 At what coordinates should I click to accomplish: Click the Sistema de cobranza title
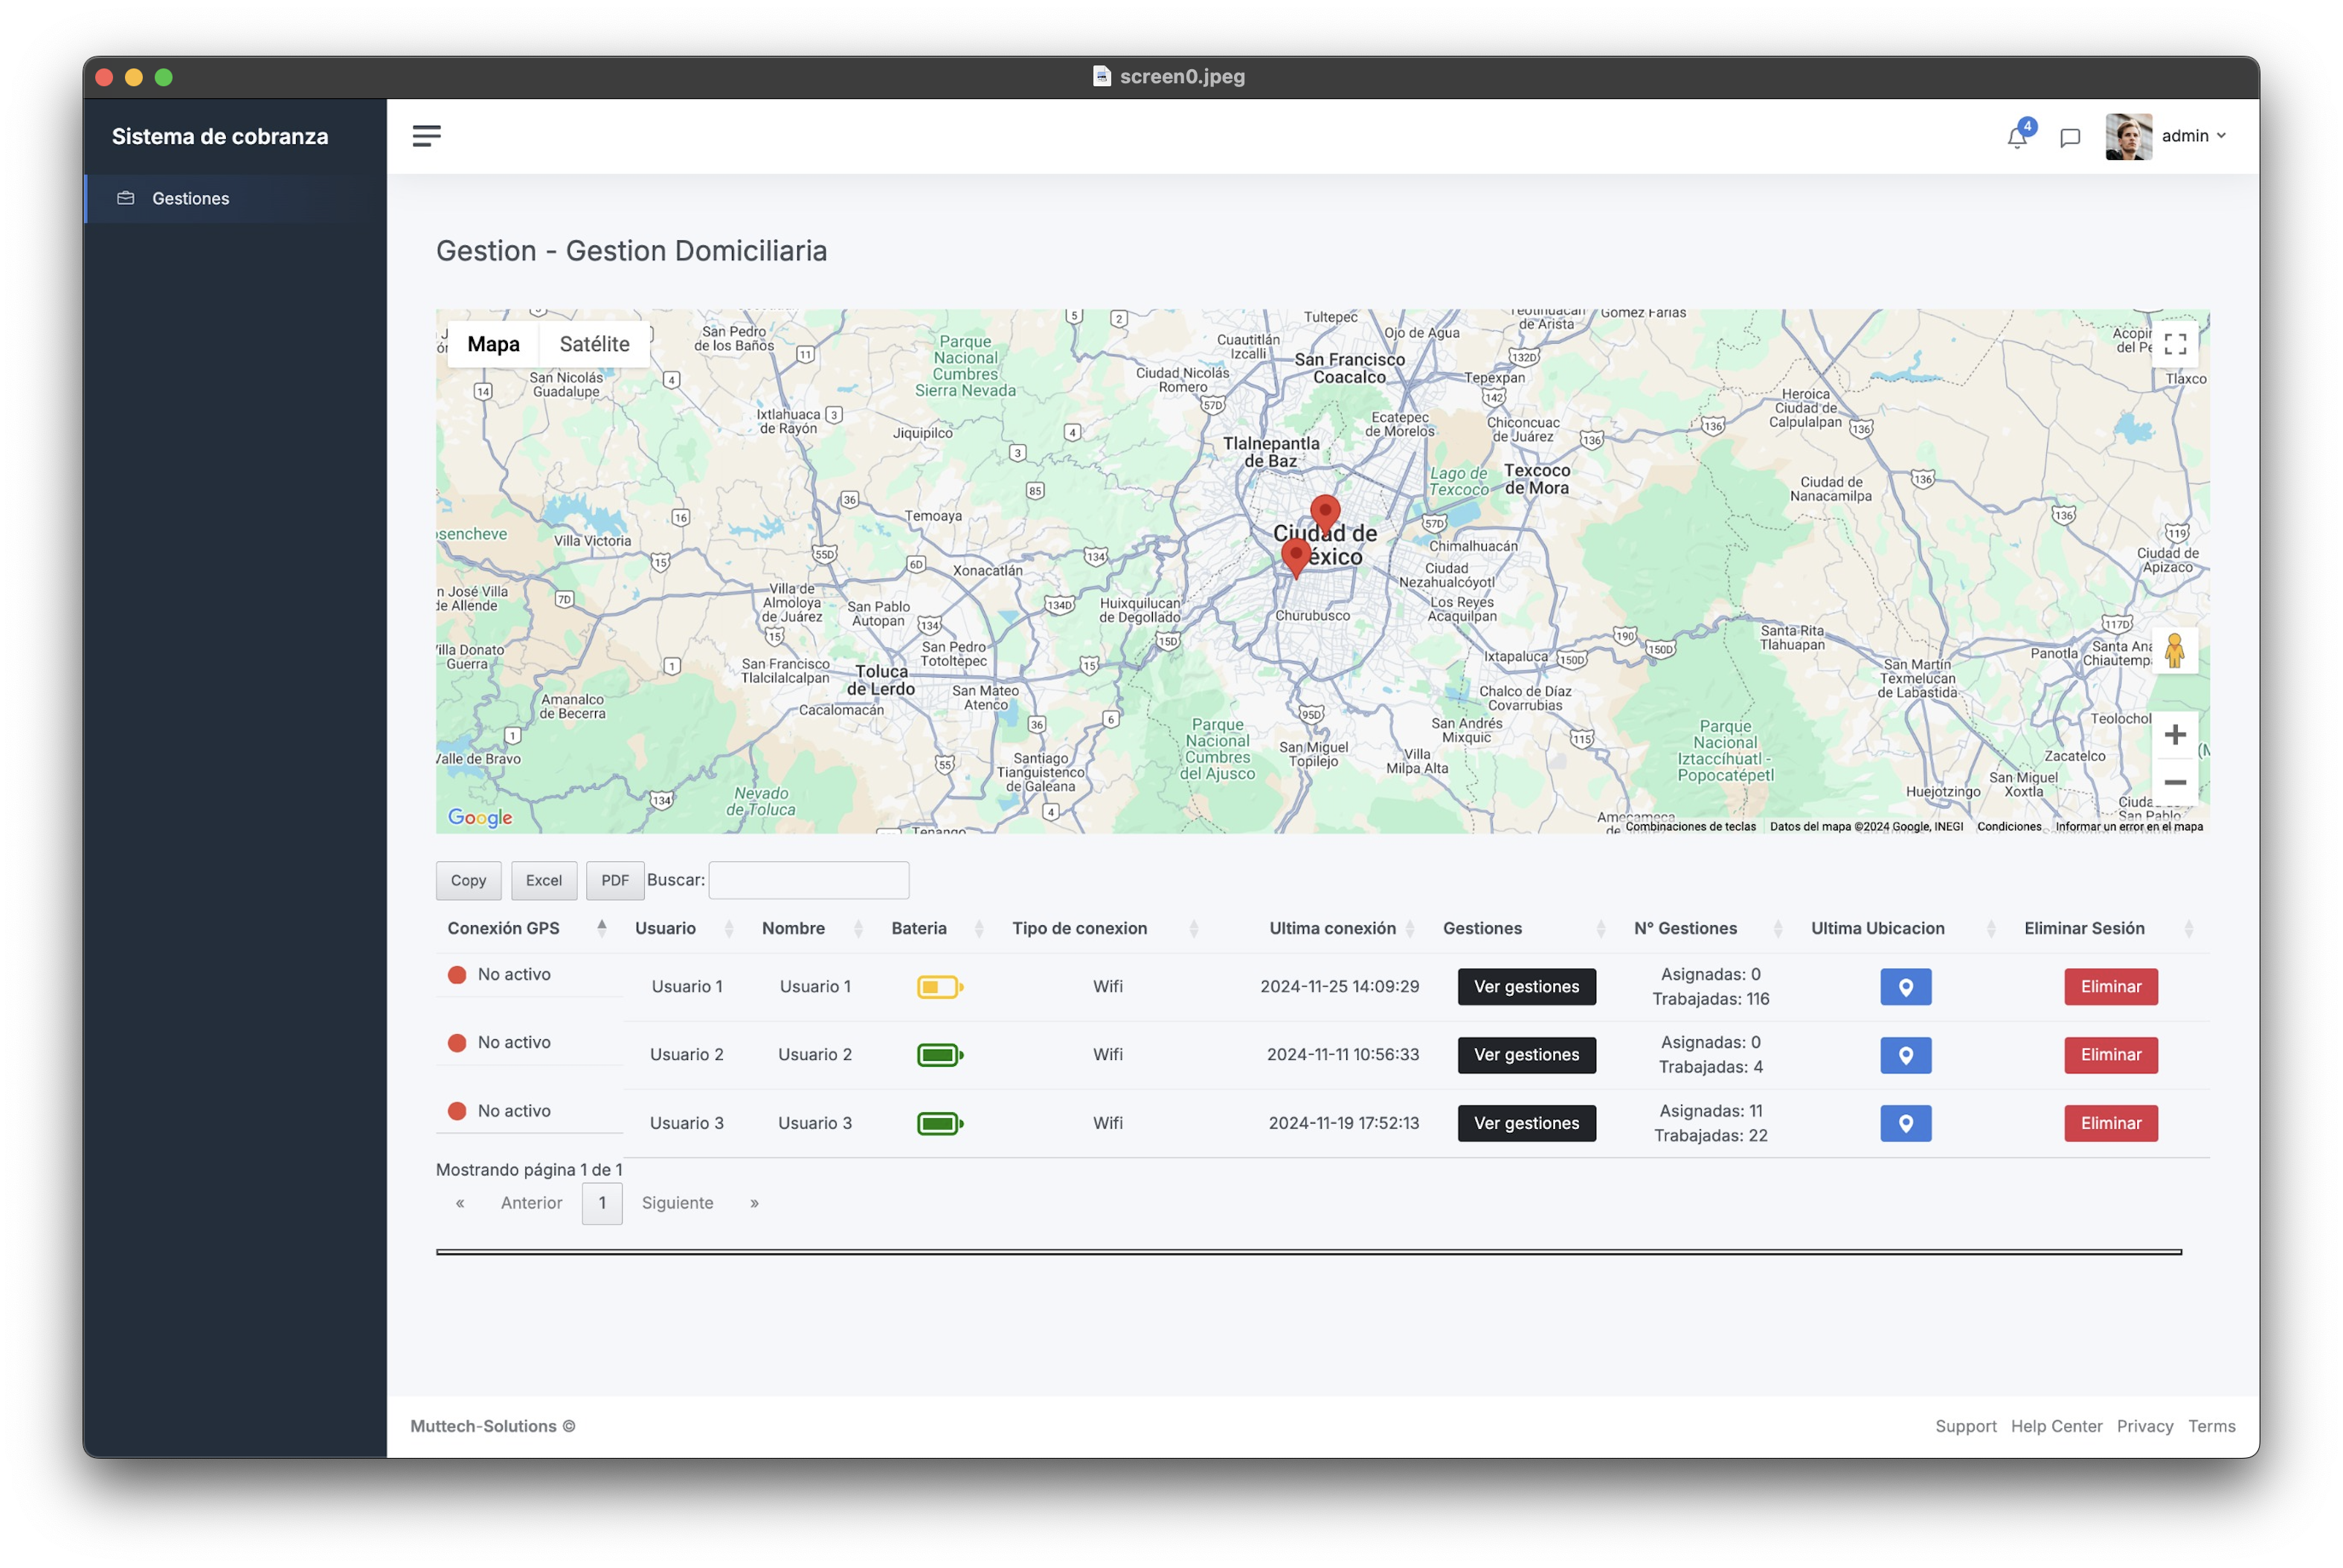pos(220,136)
